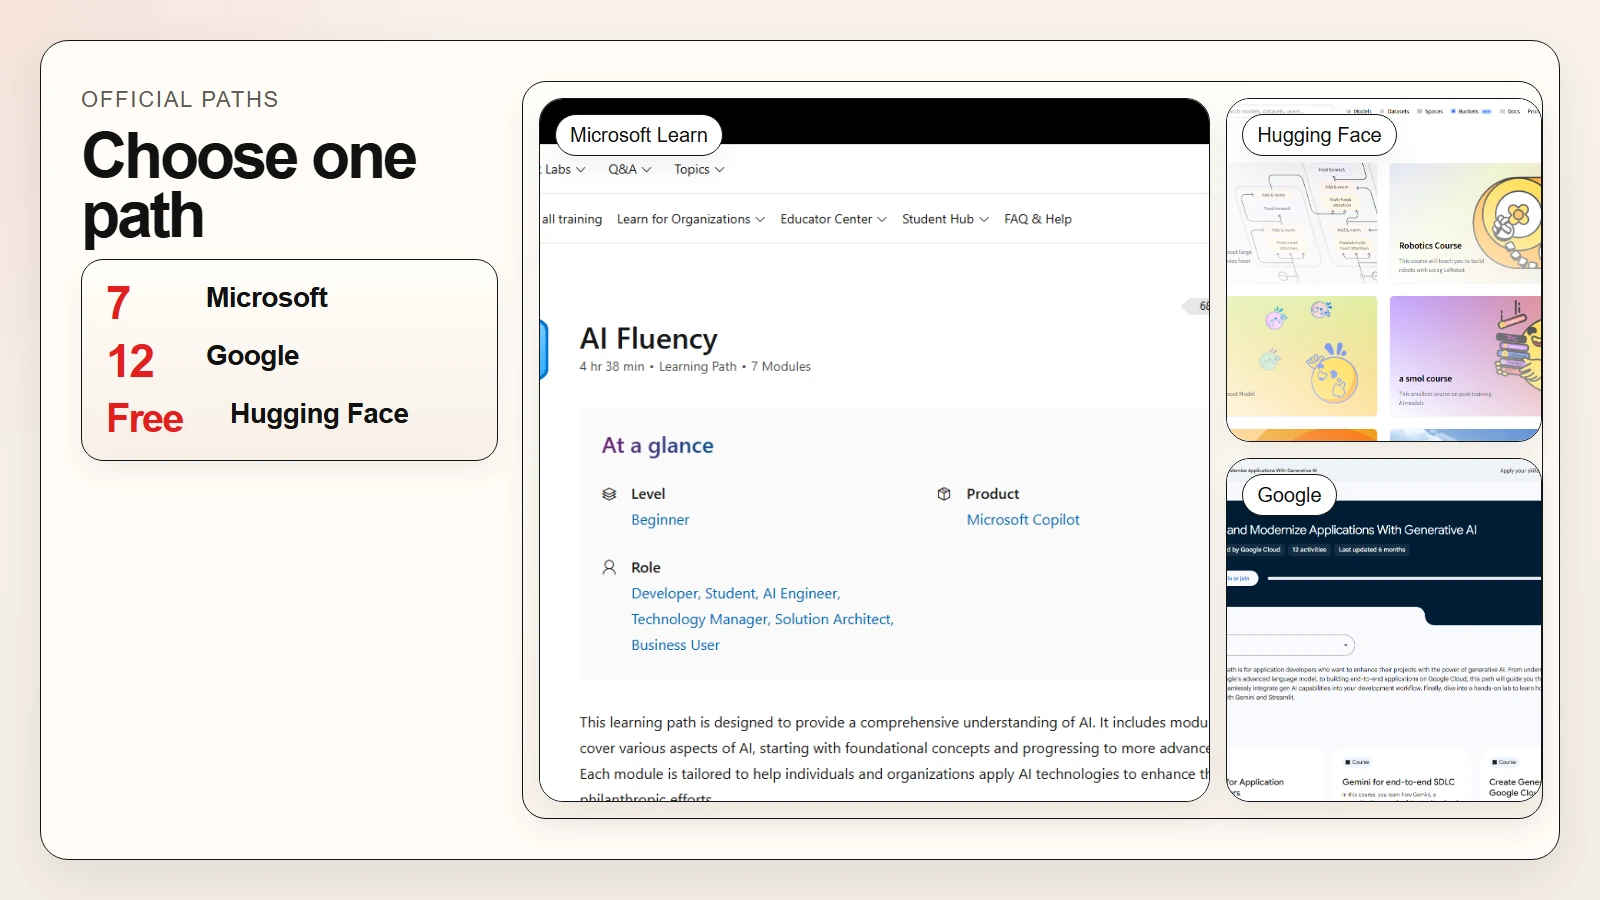
Task: Click the 'Choose one path' title
Action: 249,186
